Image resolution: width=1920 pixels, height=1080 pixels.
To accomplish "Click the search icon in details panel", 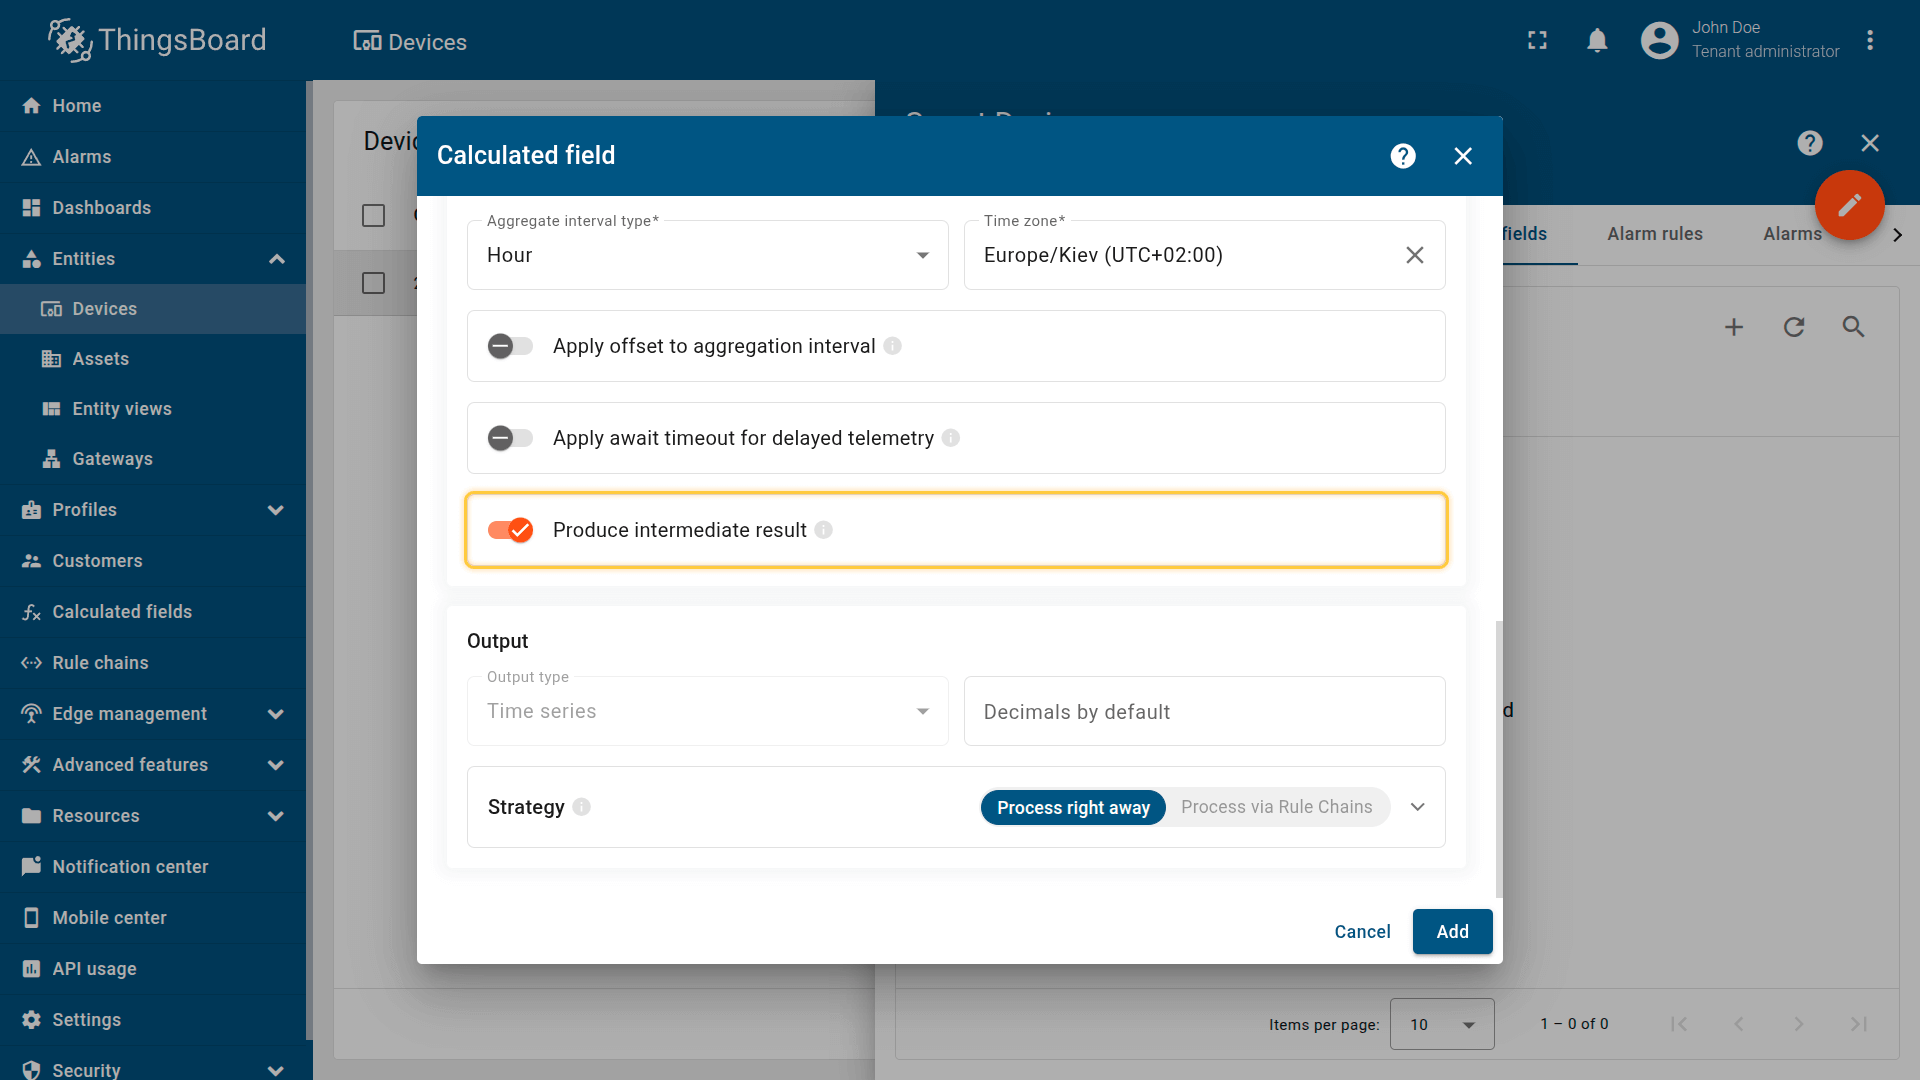I will [1853, 327].
